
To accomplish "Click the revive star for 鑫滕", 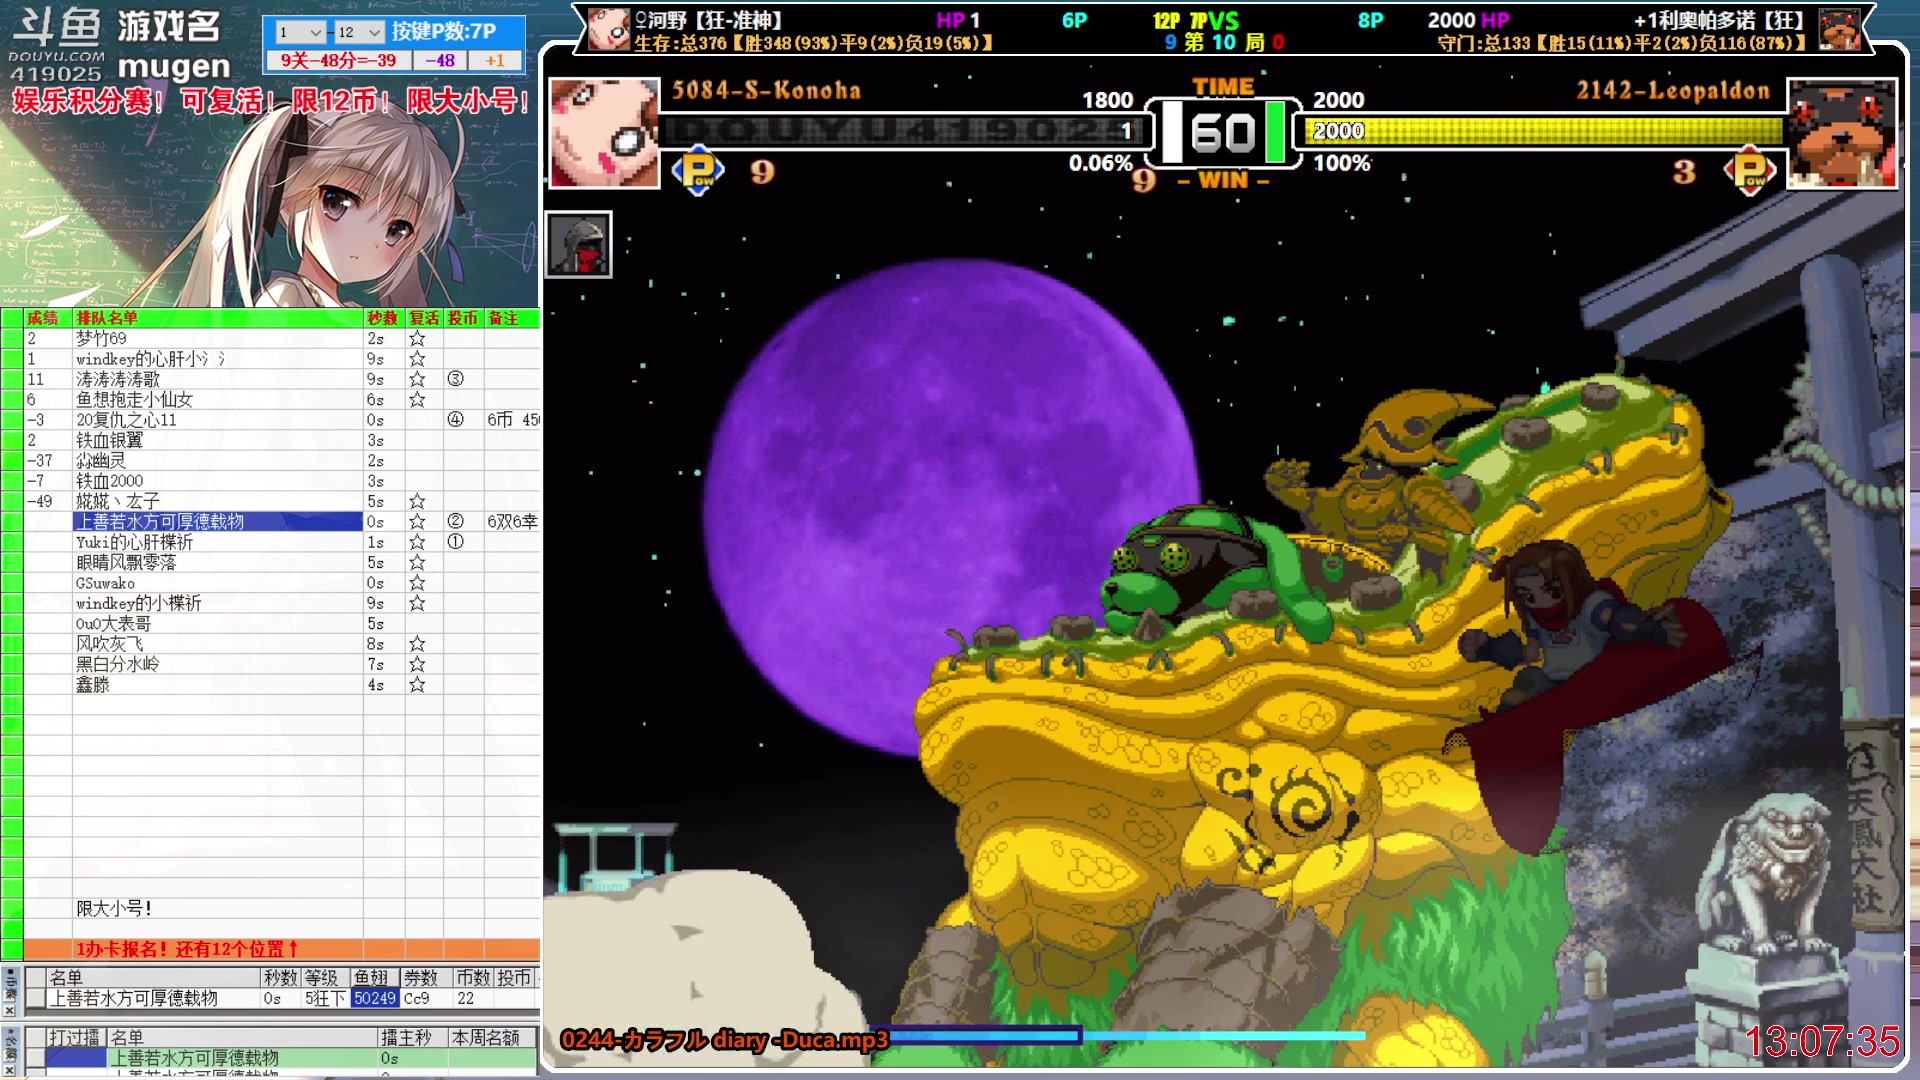I will coord(417,685).
